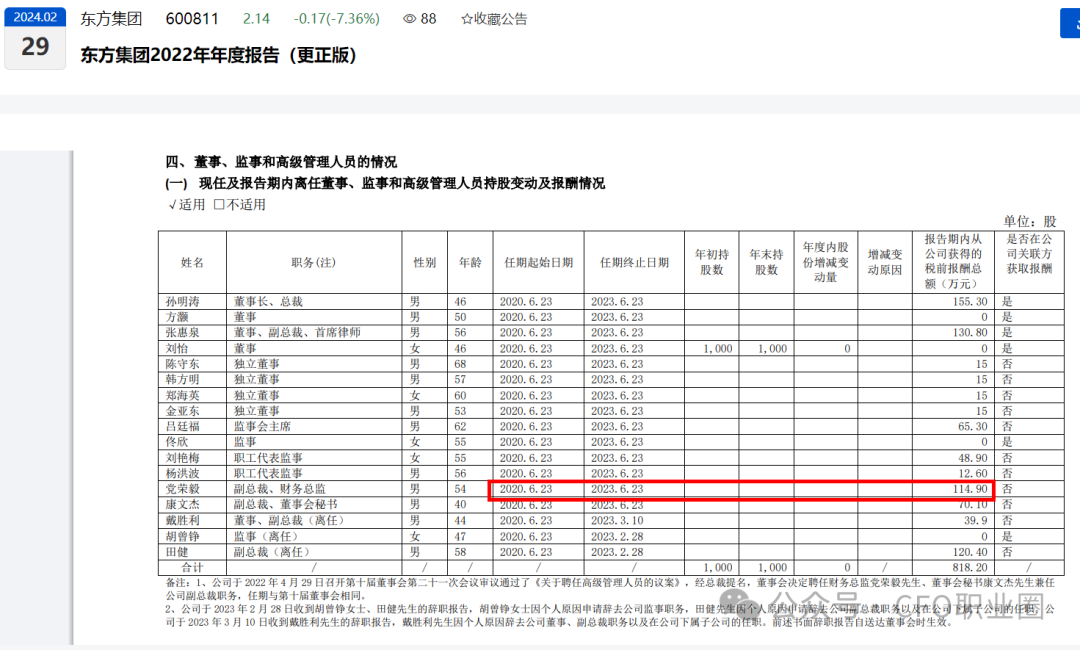Click the name 吕廷福 in the table
Viewport: 1080px width, 650px height.
[183, 426]
